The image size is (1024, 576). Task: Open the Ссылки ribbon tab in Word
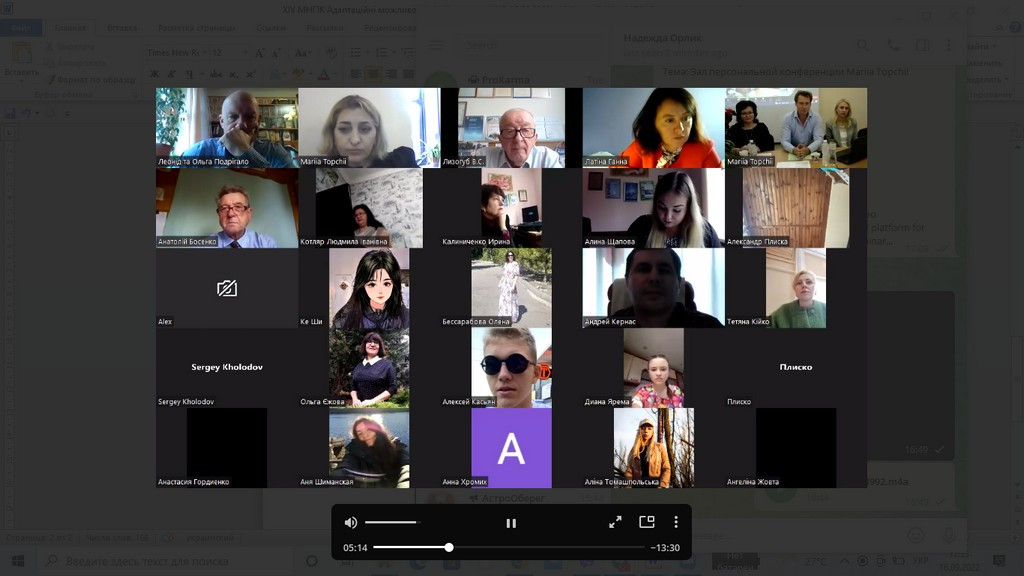(270, 28)
